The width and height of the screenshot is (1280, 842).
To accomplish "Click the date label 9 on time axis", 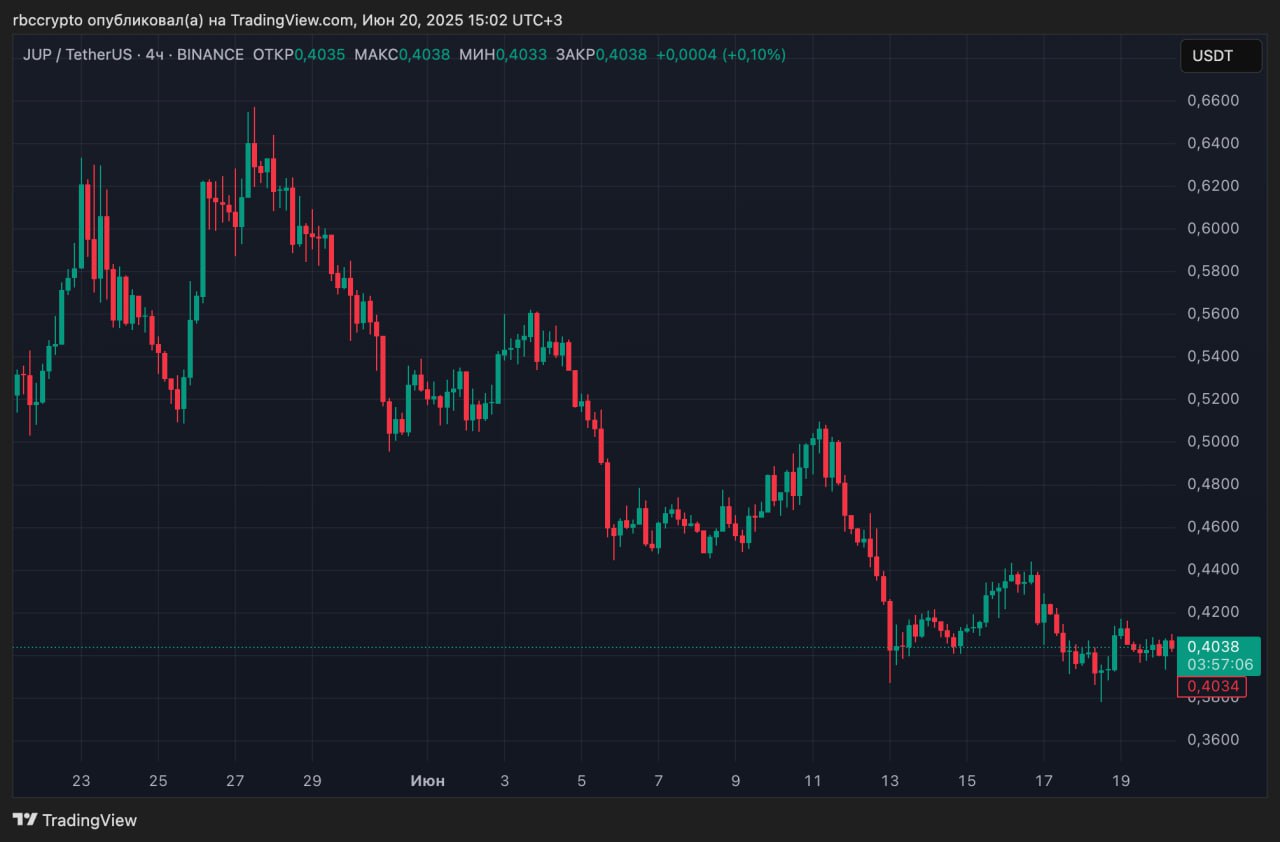I will click(735, 780).
